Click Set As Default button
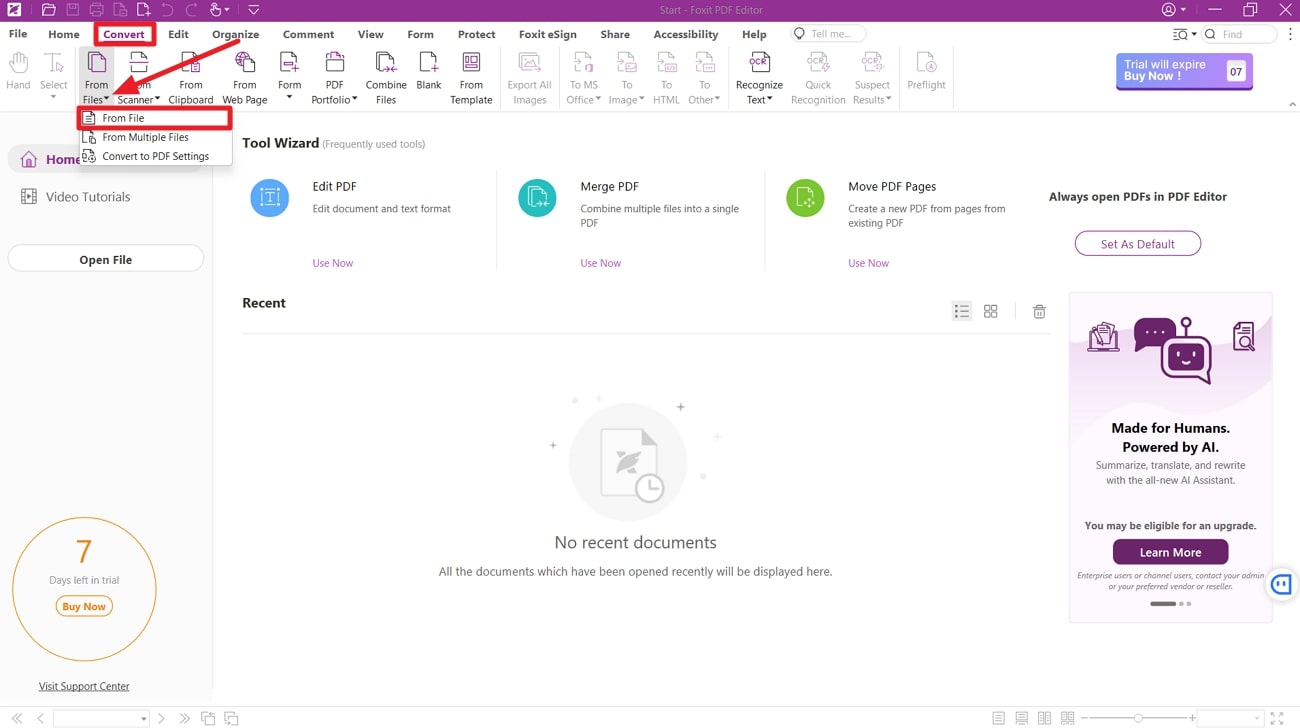This screenshot has width=1300, height=728. point(1137,244)
